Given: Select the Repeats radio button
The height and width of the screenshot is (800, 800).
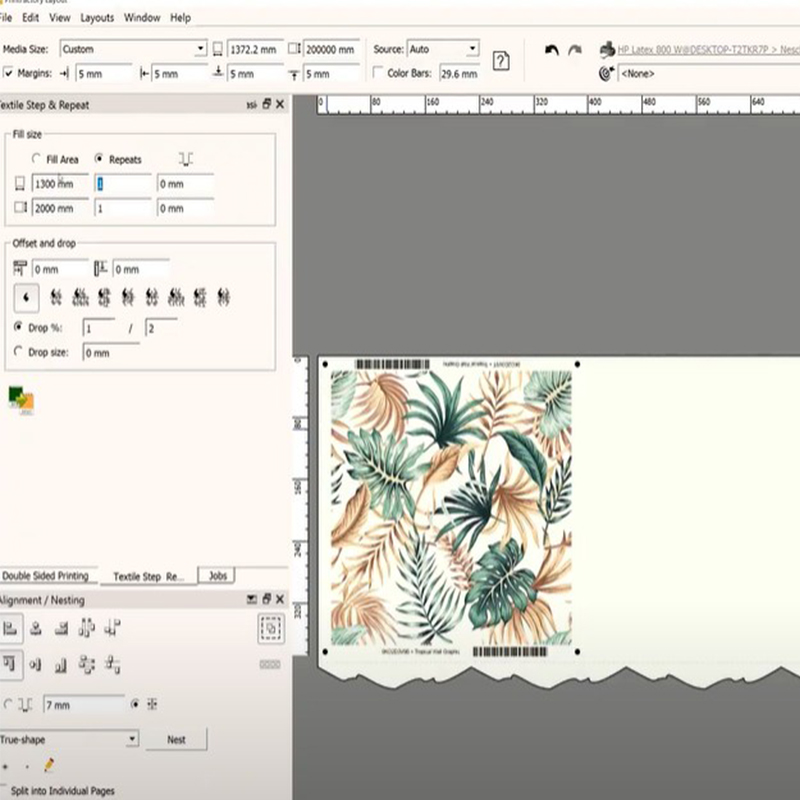Looking at the screenshot, I should [x=99, y=158].
